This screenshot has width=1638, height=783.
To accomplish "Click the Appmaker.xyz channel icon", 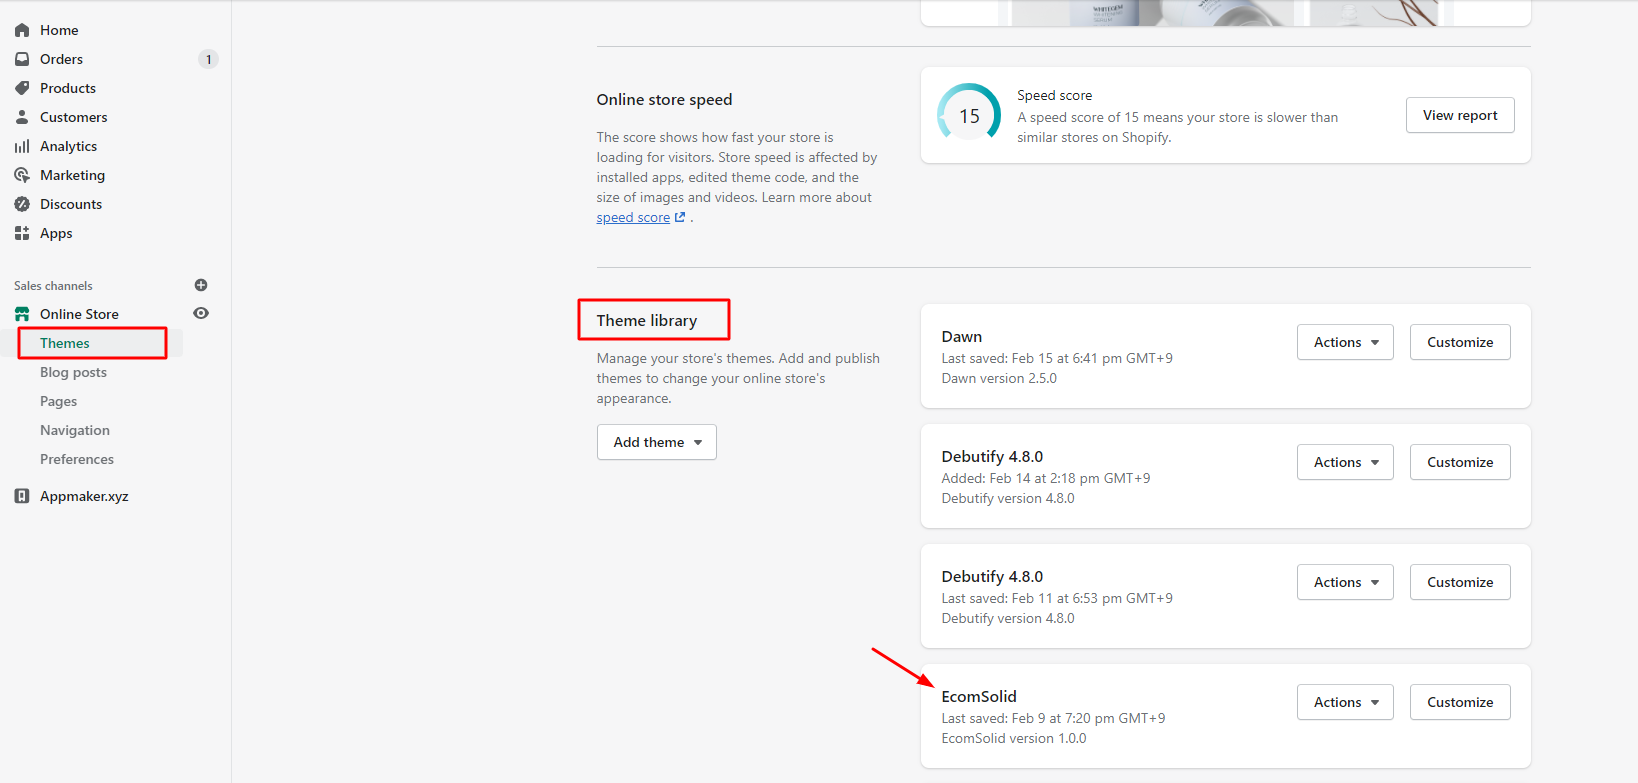I will 22,496.
